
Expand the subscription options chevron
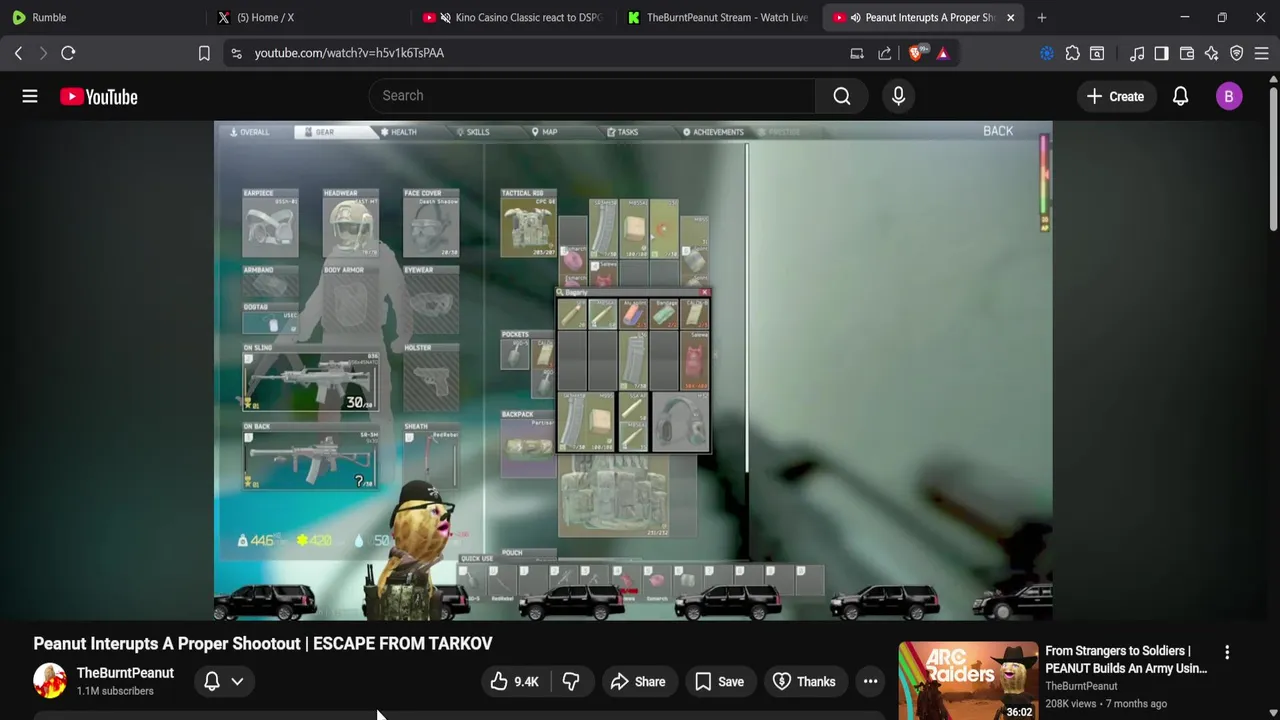[237, 682]
